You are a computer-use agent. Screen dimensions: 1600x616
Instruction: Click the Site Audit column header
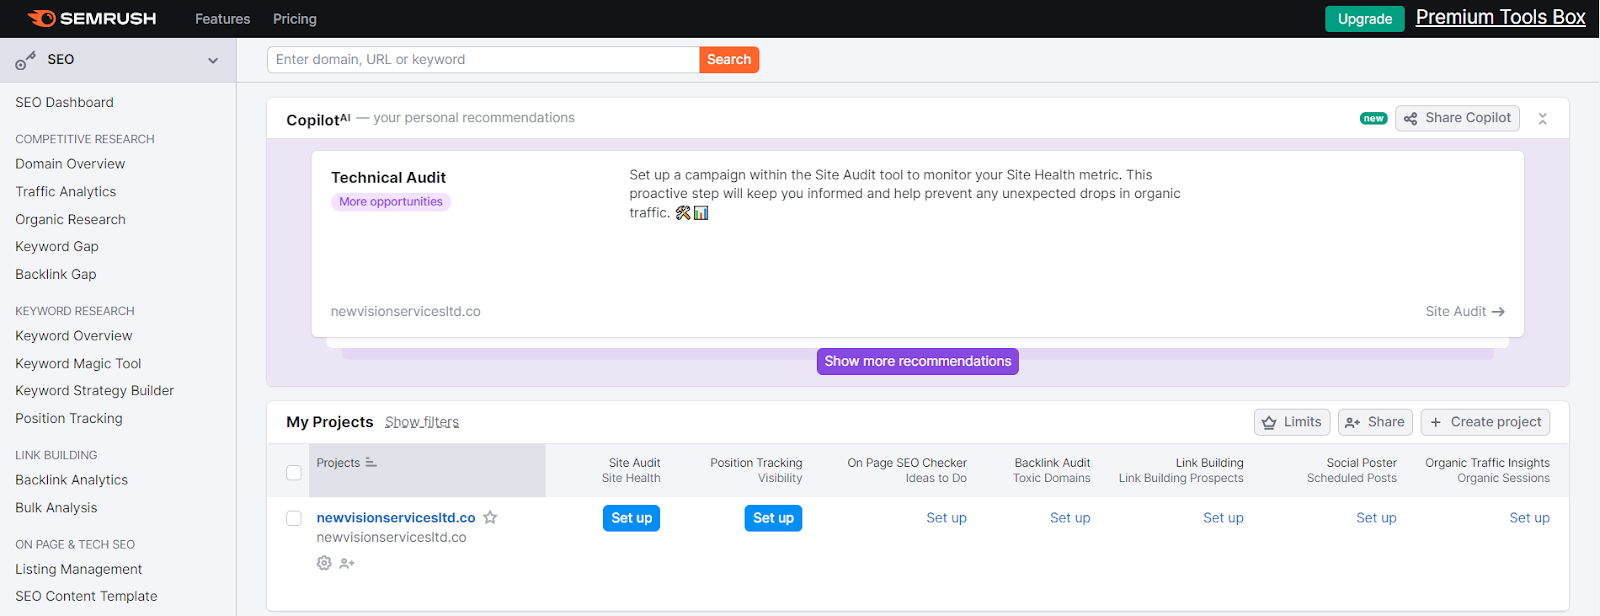[634, 463]
